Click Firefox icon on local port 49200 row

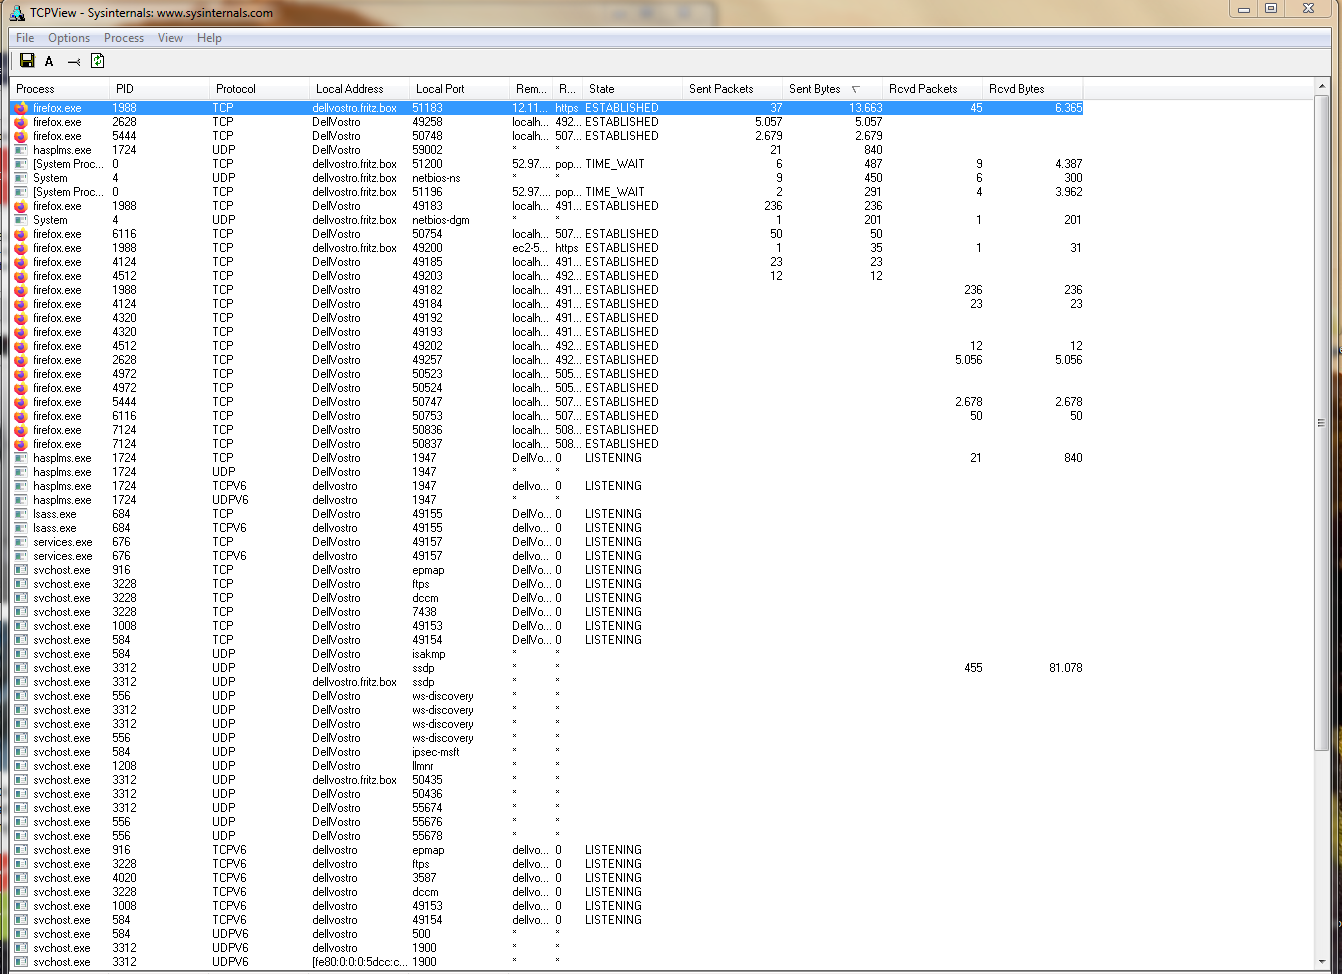[21, 248]
